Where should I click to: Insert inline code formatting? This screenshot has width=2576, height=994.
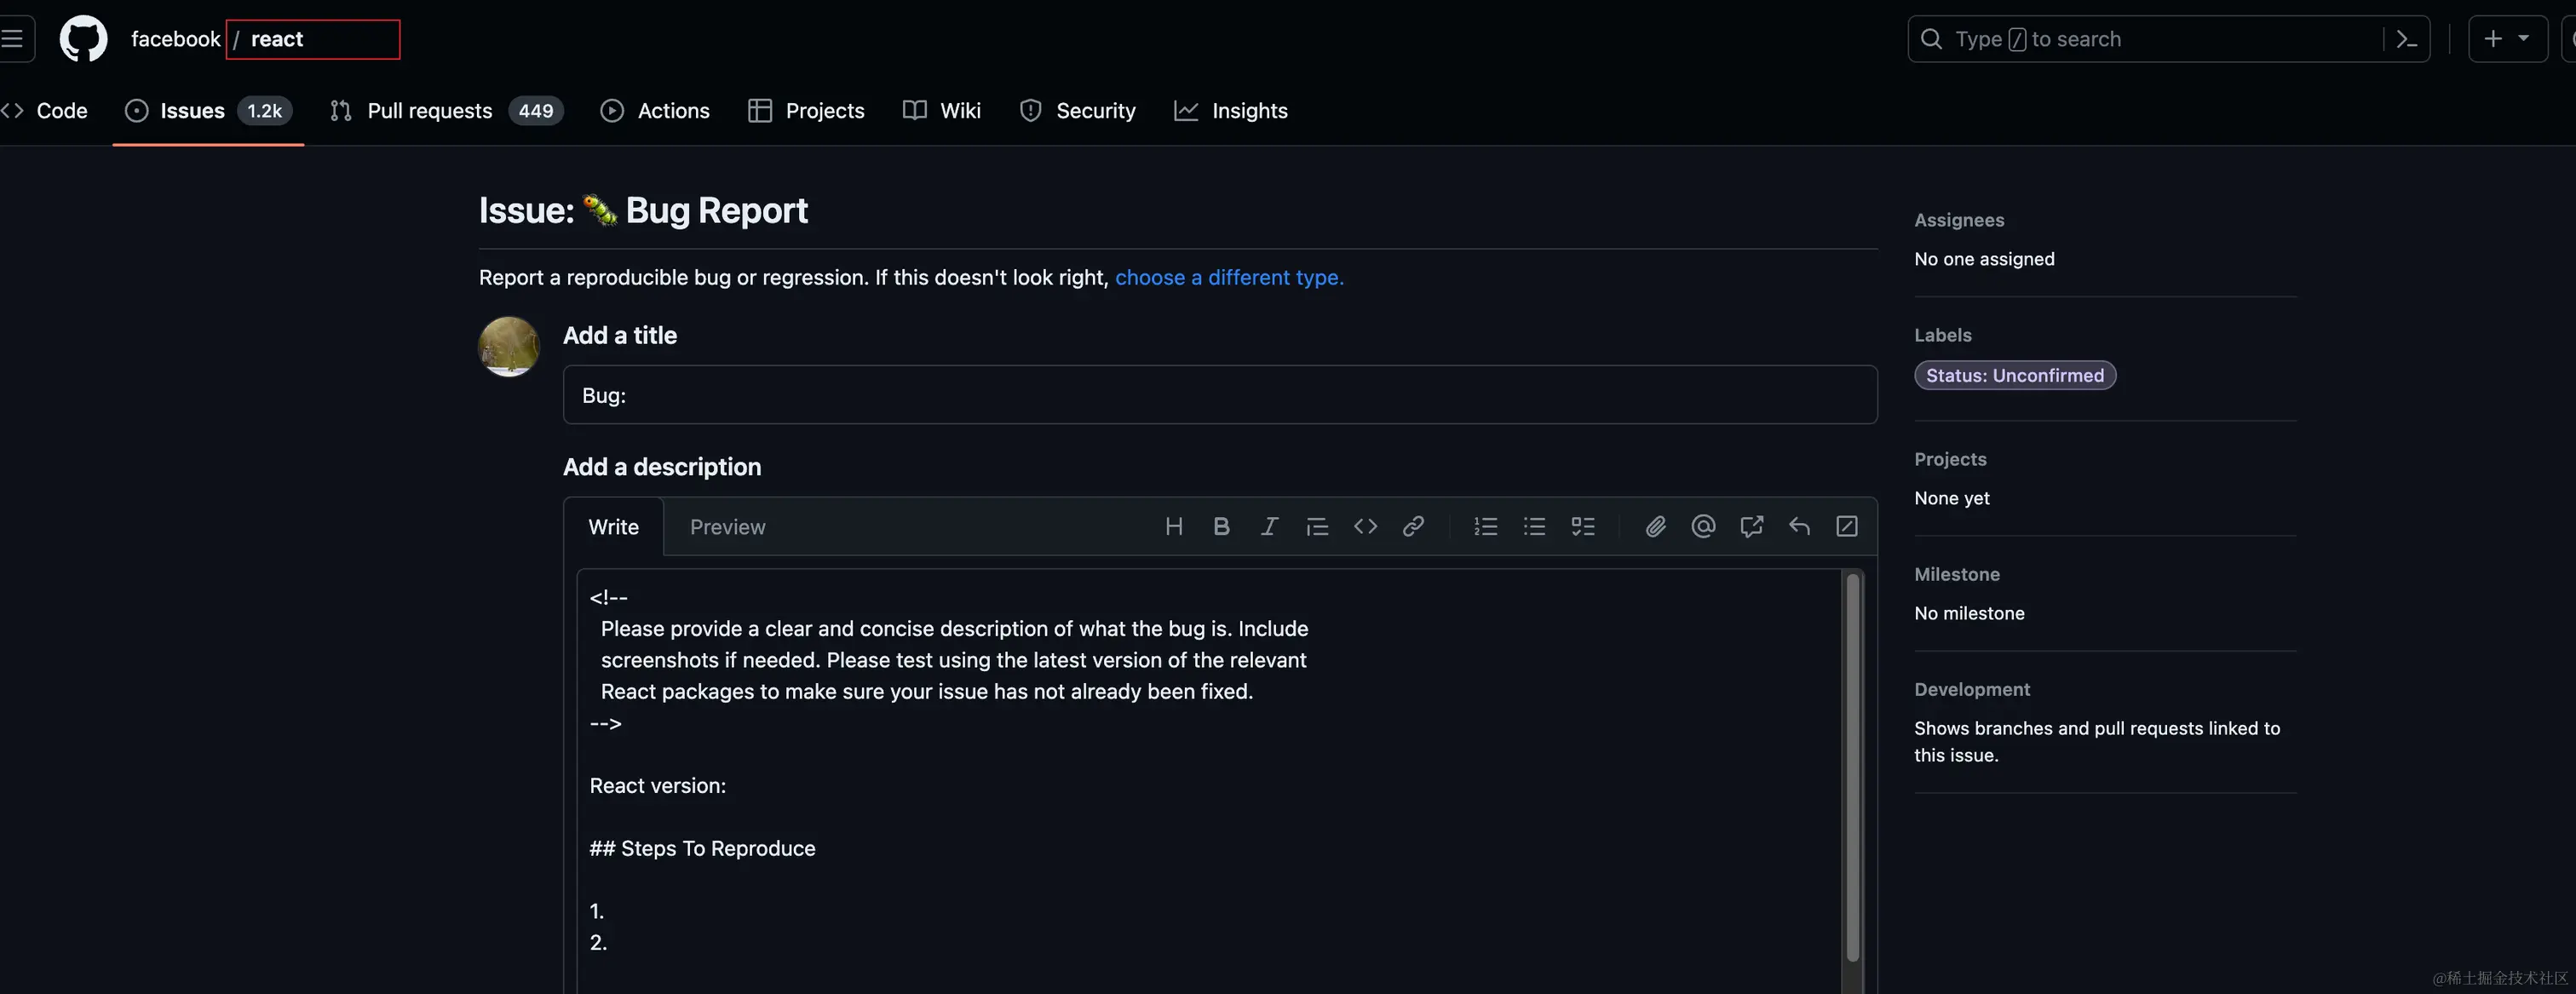1365,526
